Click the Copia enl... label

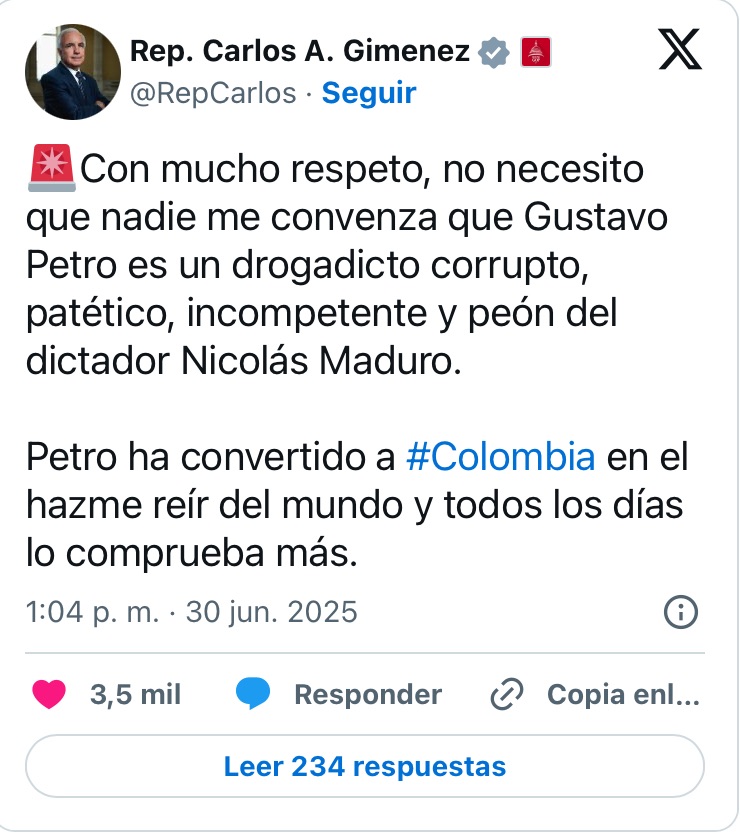tap(623, 694)
